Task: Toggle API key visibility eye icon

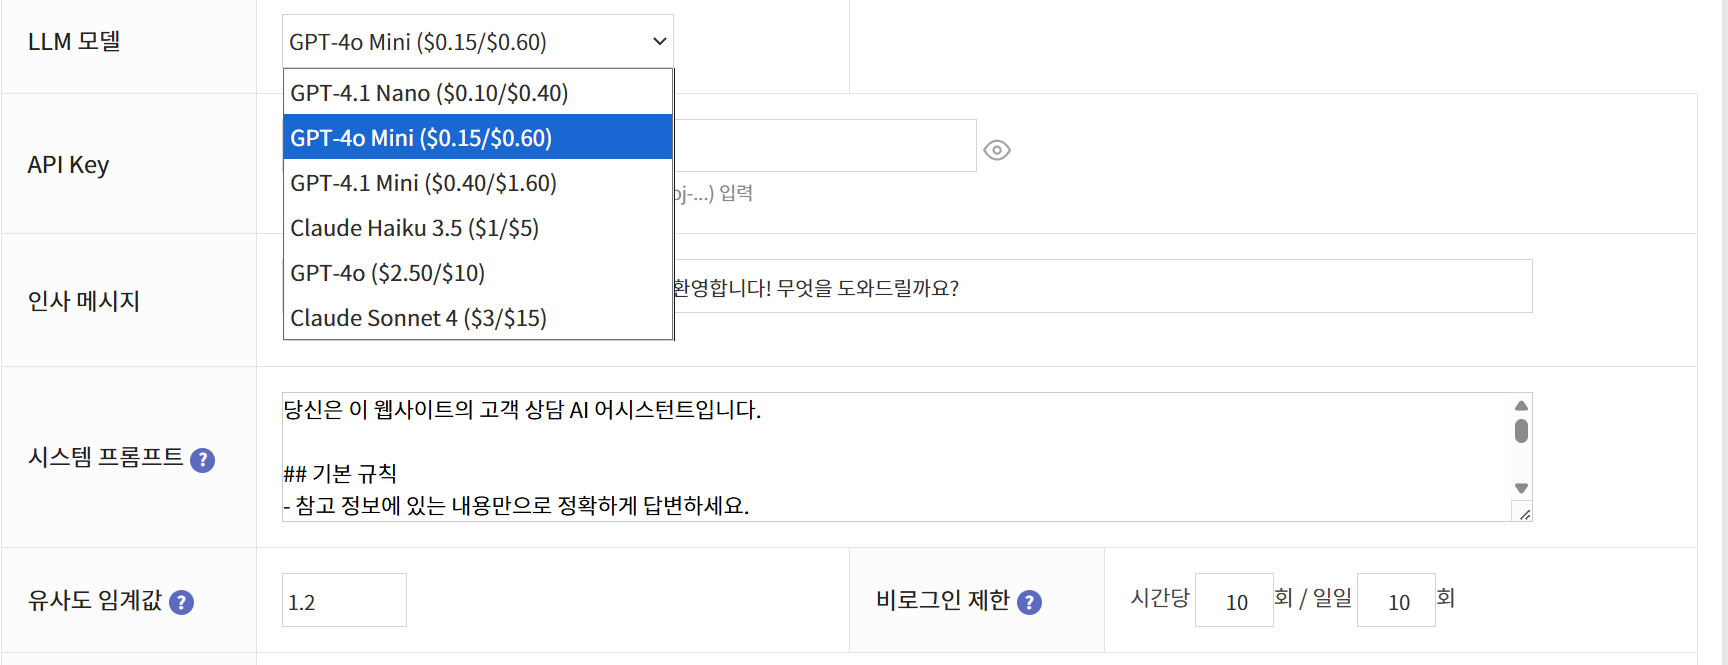Action: pos(997,150)
